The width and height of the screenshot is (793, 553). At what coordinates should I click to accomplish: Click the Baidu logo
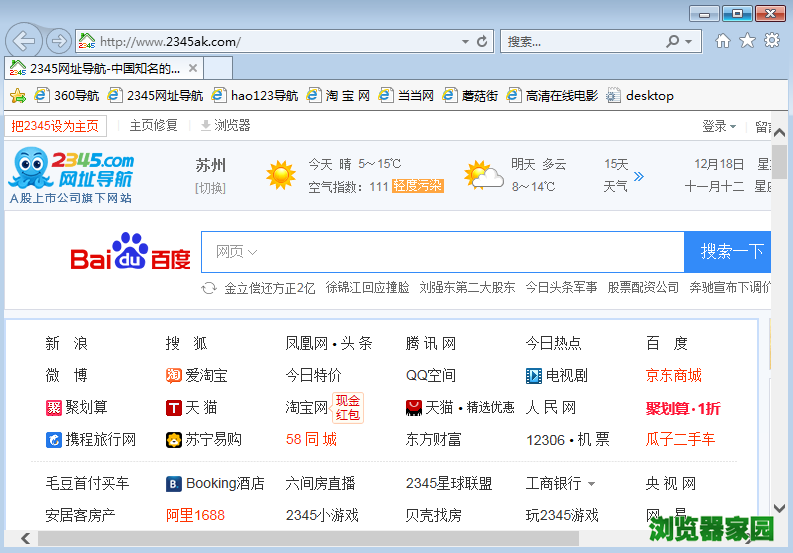(130, 253)
